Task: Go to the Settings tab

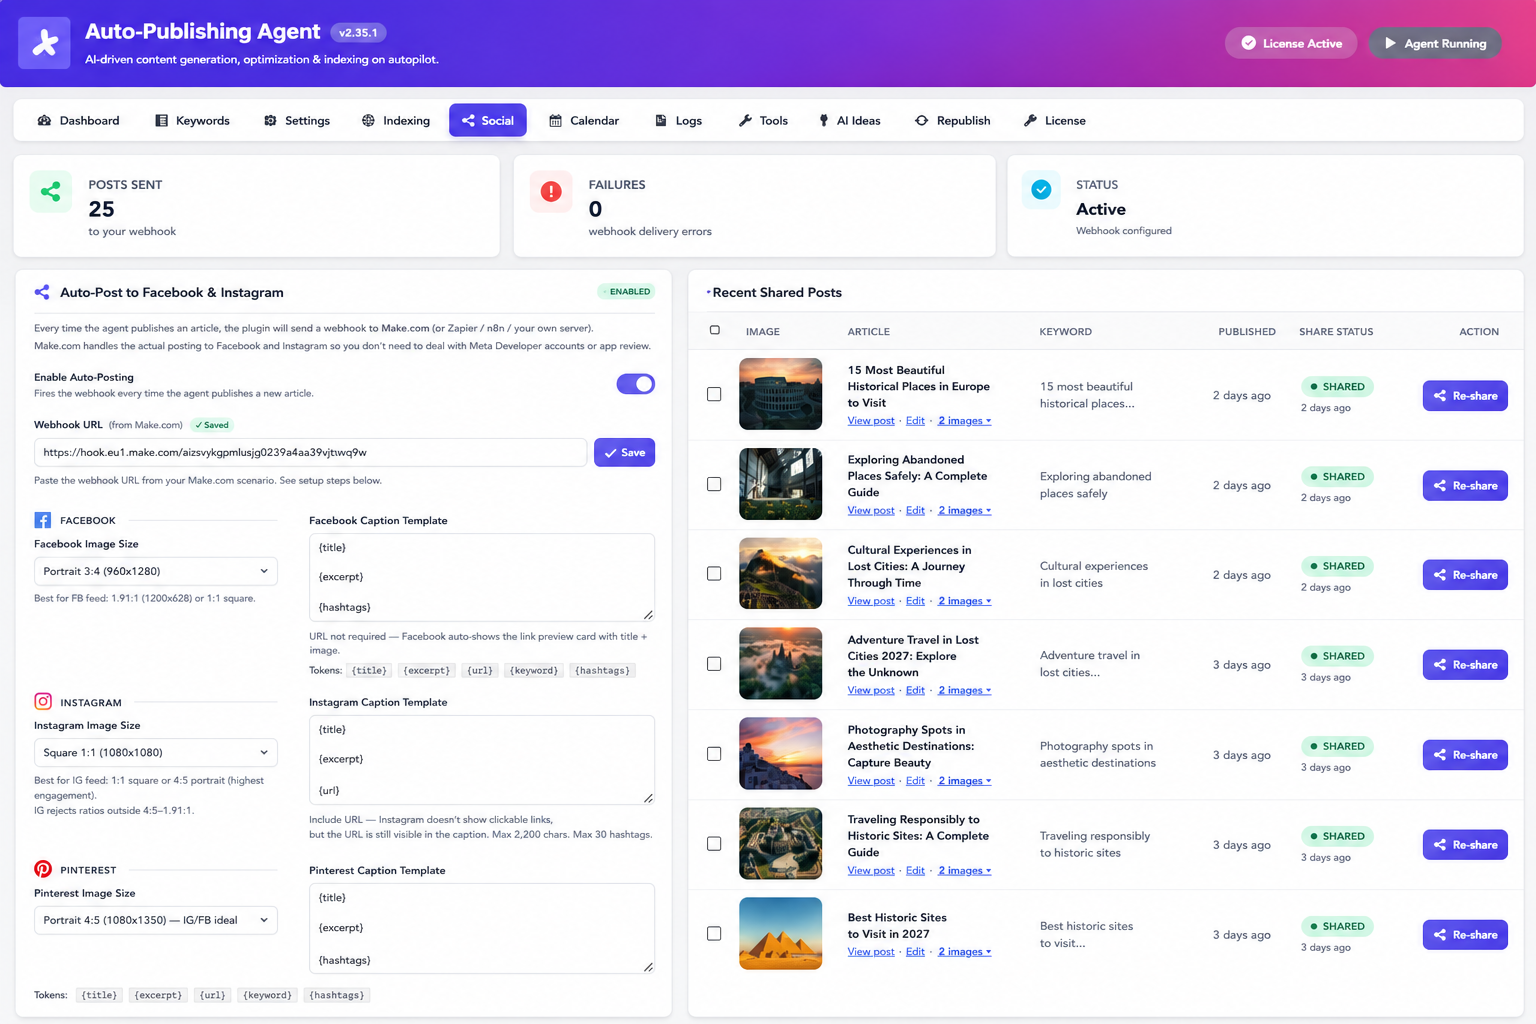Action: point(297,120)
